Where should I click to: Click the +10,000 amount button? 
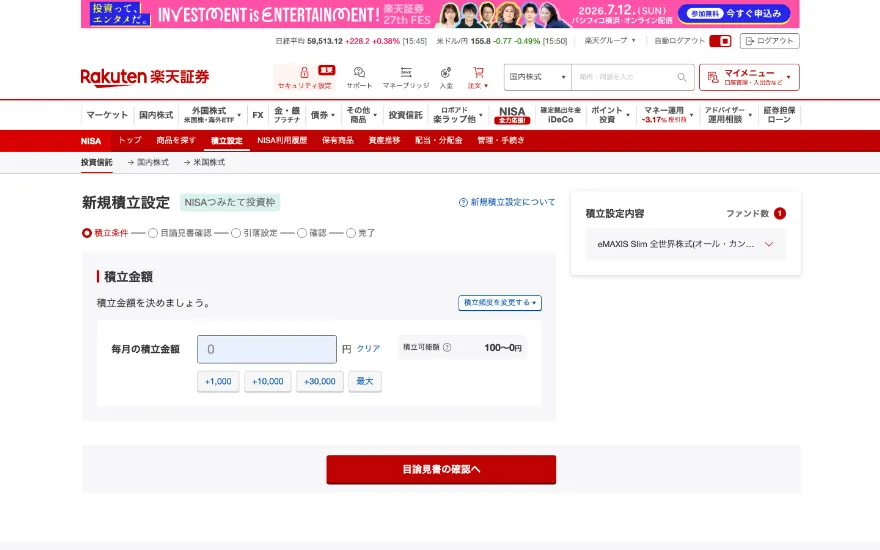tap(268, 382)
